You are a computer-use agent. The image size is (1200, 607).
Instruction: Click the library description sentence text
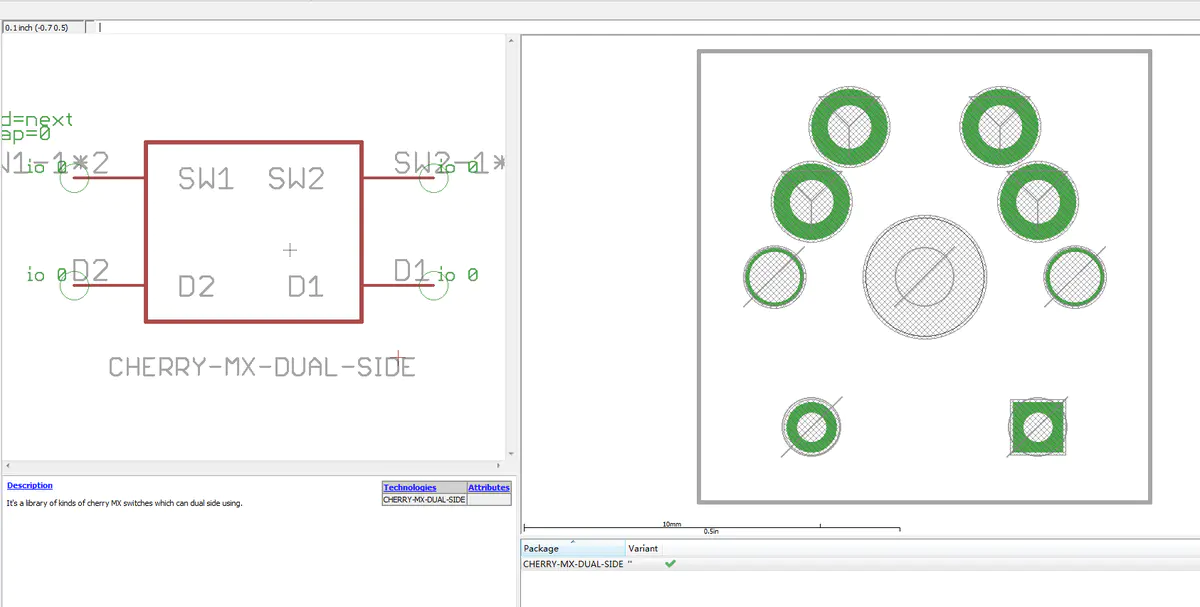124,503
